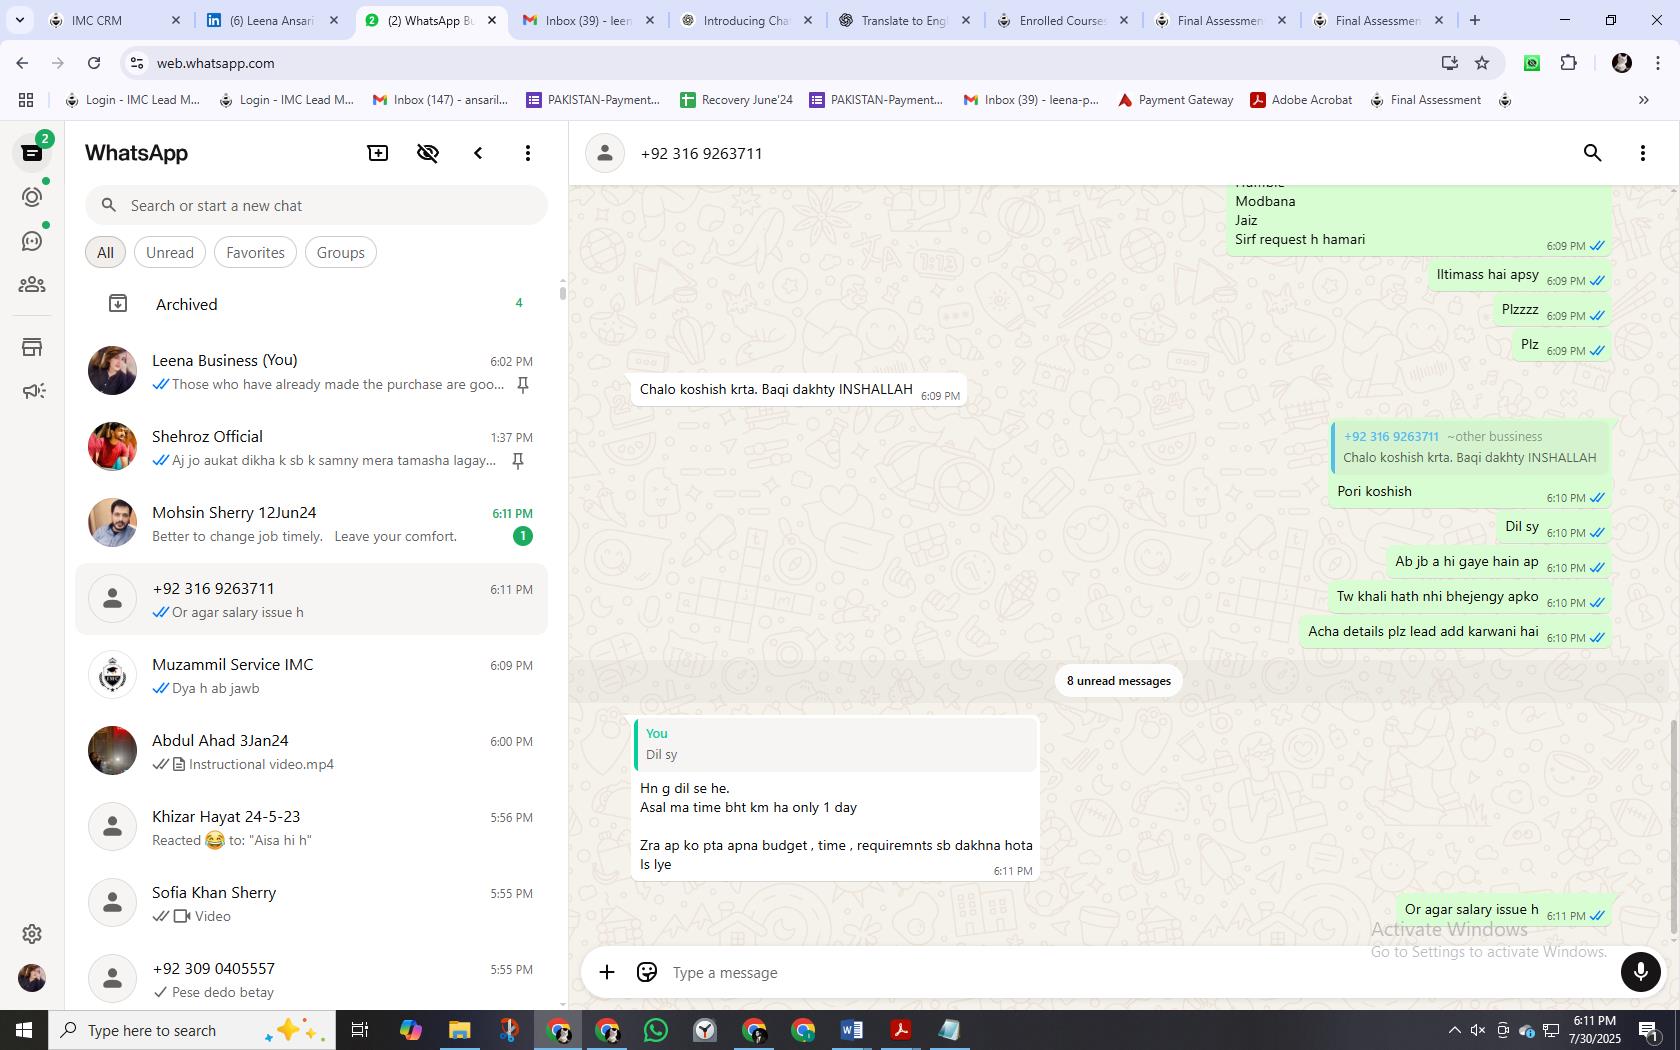Click the Search or start a new chat field
This screenshot has width=1680, height=1050.
(x=316, y=206)
